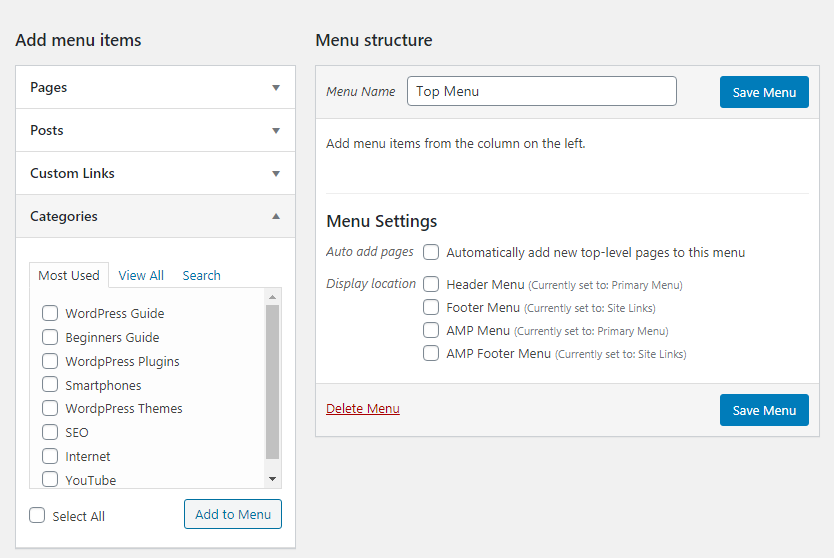Expand the Posts section arrow
The width and height of the screenshot is (834, 558).
point(276,131)
